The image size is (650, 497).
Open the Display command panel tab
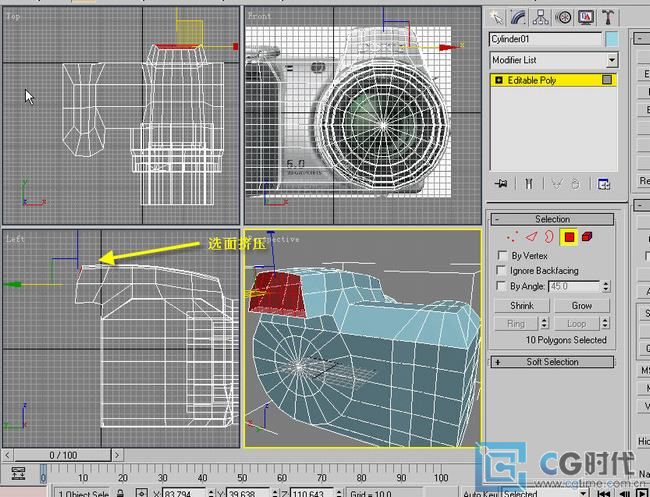[586, 17]
